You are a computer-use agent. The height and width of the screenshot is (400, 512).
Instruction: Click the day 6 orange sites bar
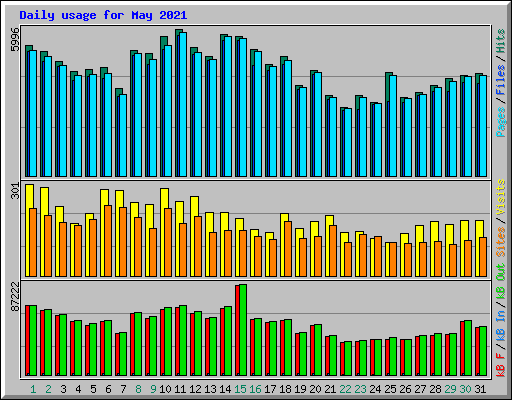(x=108, y=241)
